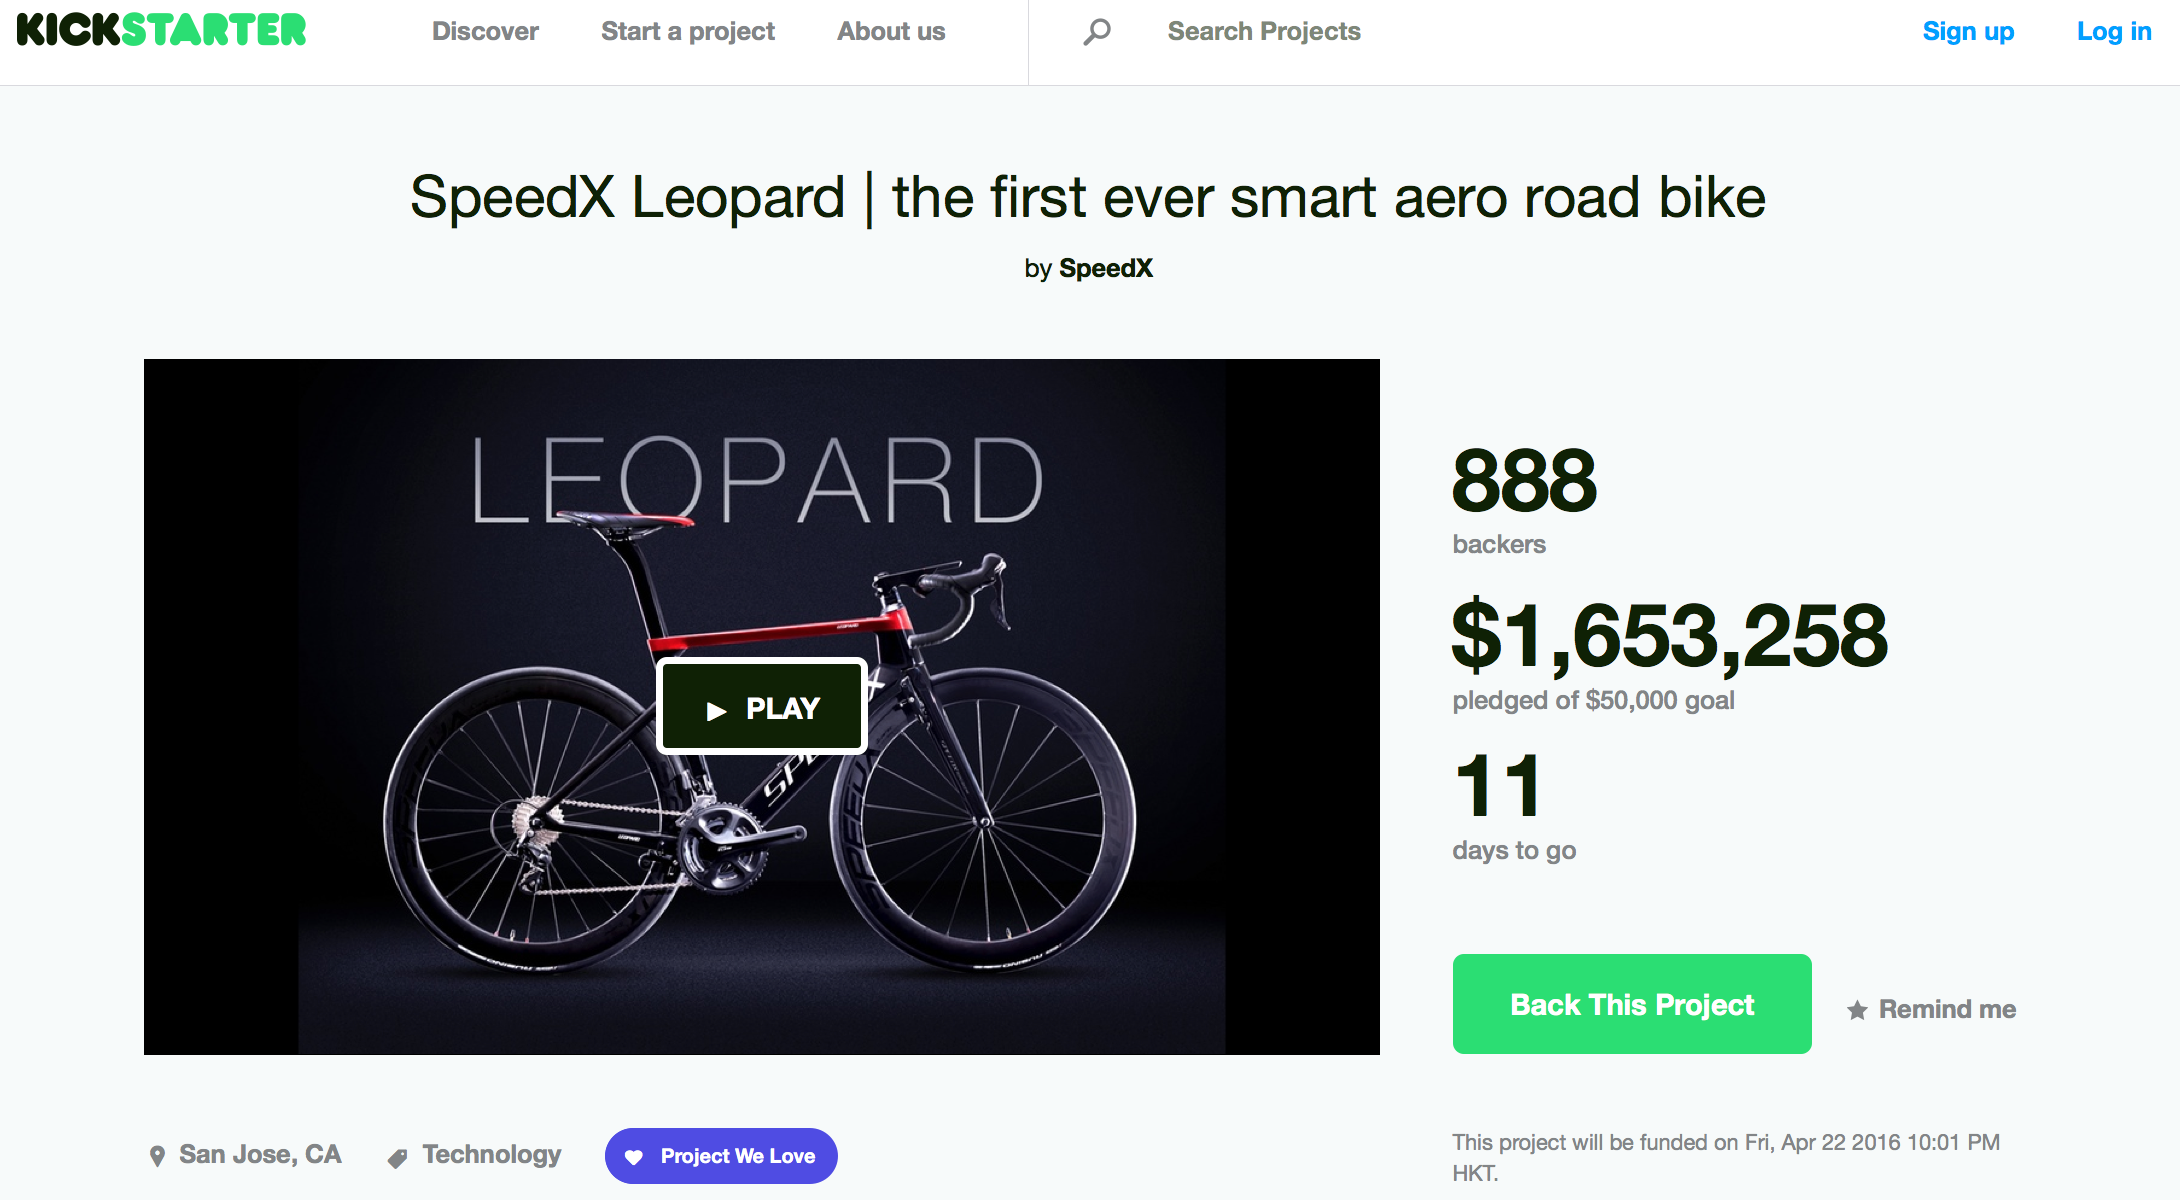Click the Remind me star icon
Screen dimensions: 2180x1200
(1857, 1010)
